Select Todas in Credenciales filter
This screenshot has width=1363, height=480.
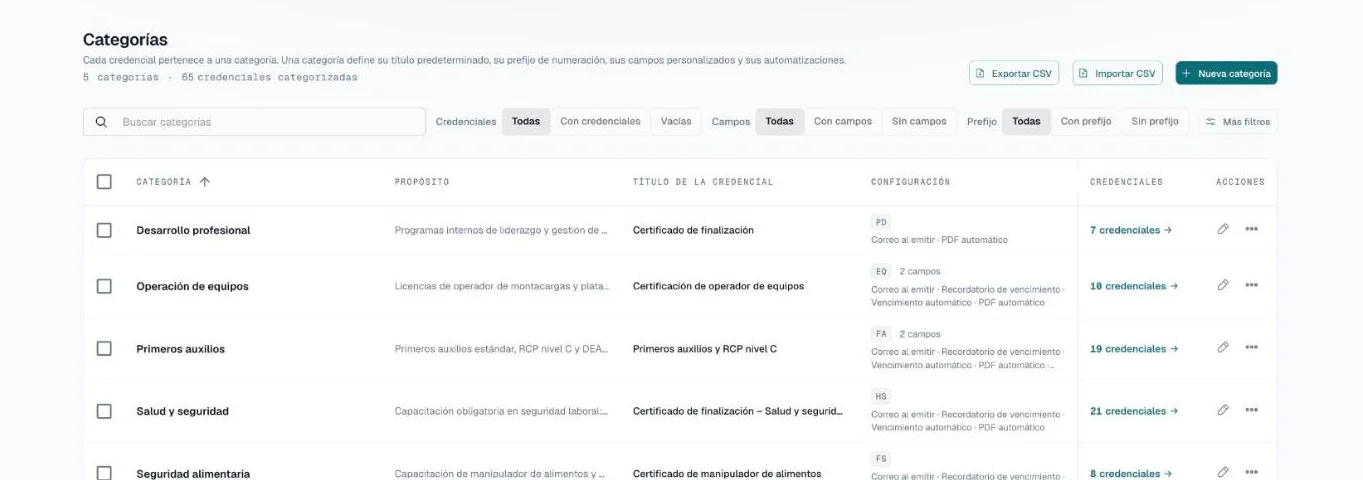pyautogui.click(x=526, y=122)
